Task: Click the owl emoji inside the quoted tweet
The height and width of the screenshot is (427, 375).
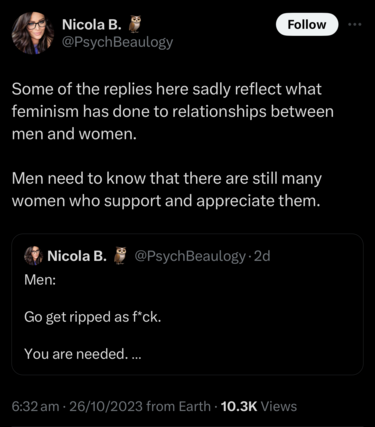Action: click(120, 256)
